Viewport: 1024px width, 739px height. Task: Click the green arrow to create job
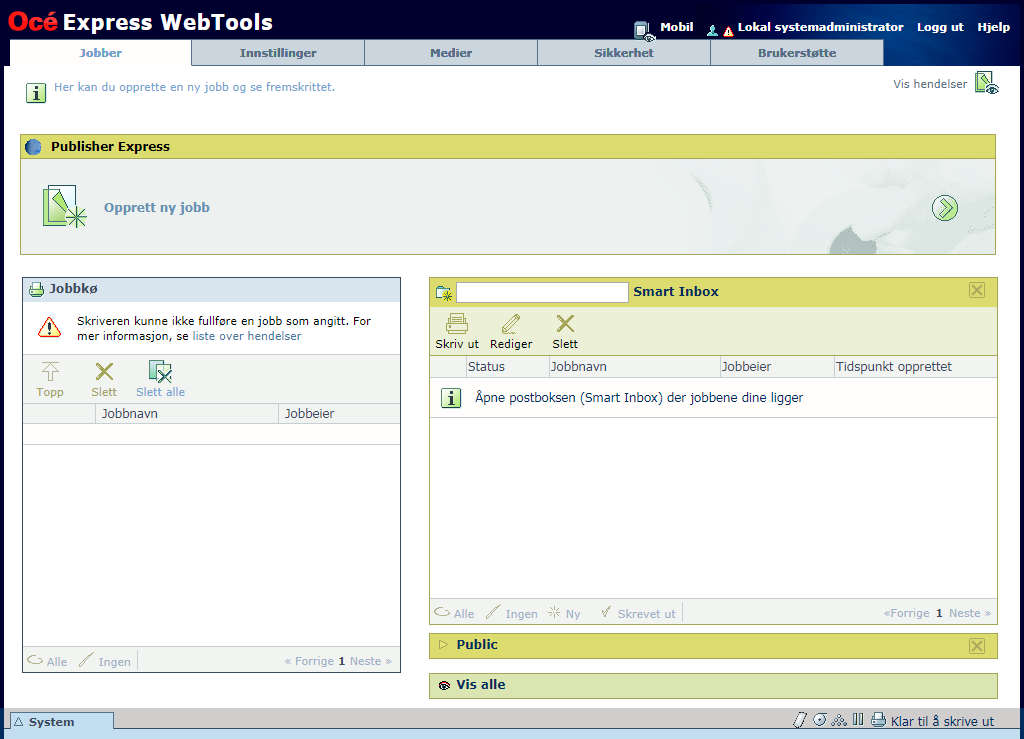pos(944,208)
